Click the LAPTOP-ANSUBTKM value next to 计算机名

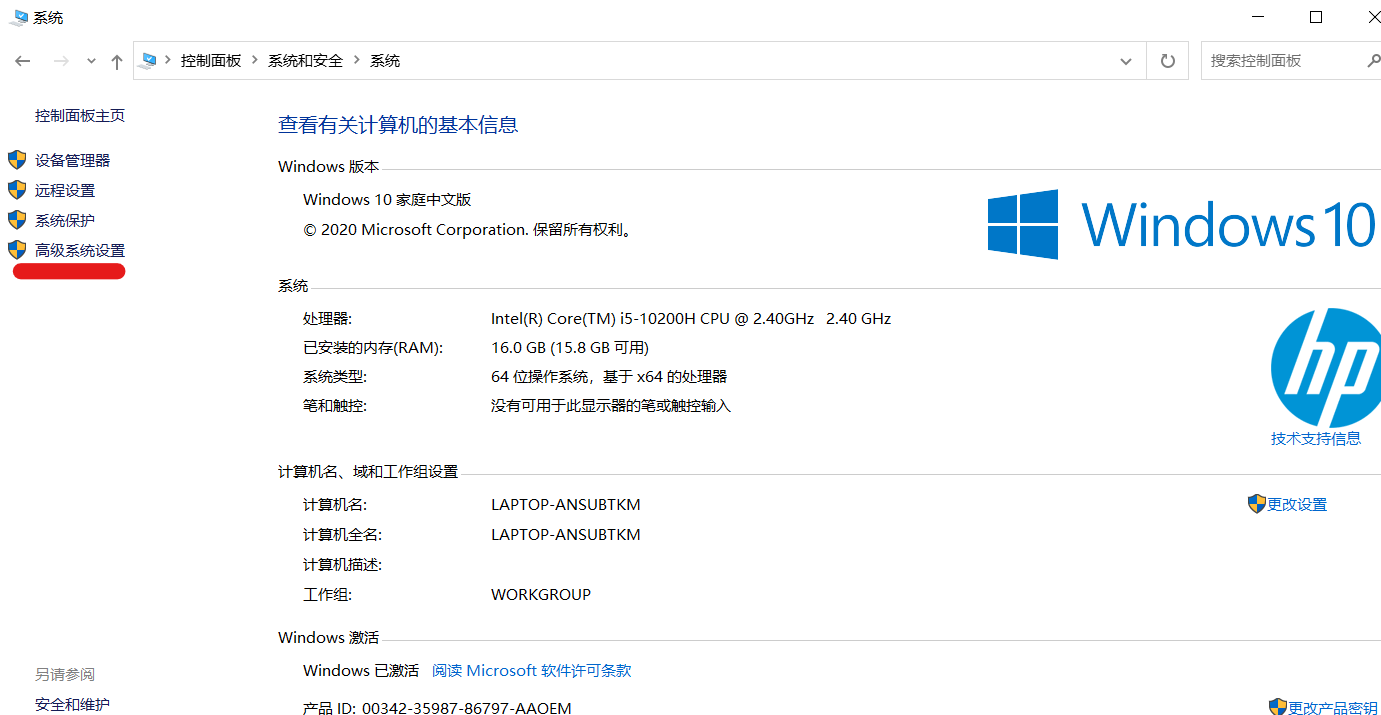pos(565,505)
